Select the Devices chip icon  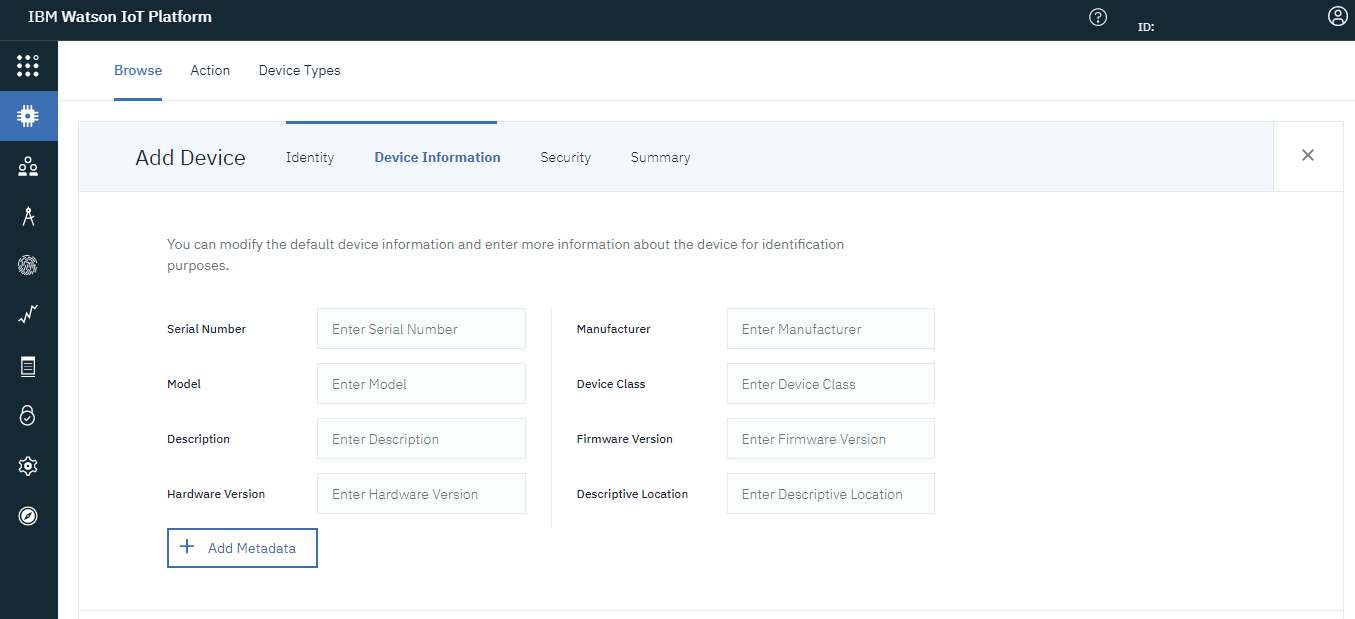[x=28, y=115]
